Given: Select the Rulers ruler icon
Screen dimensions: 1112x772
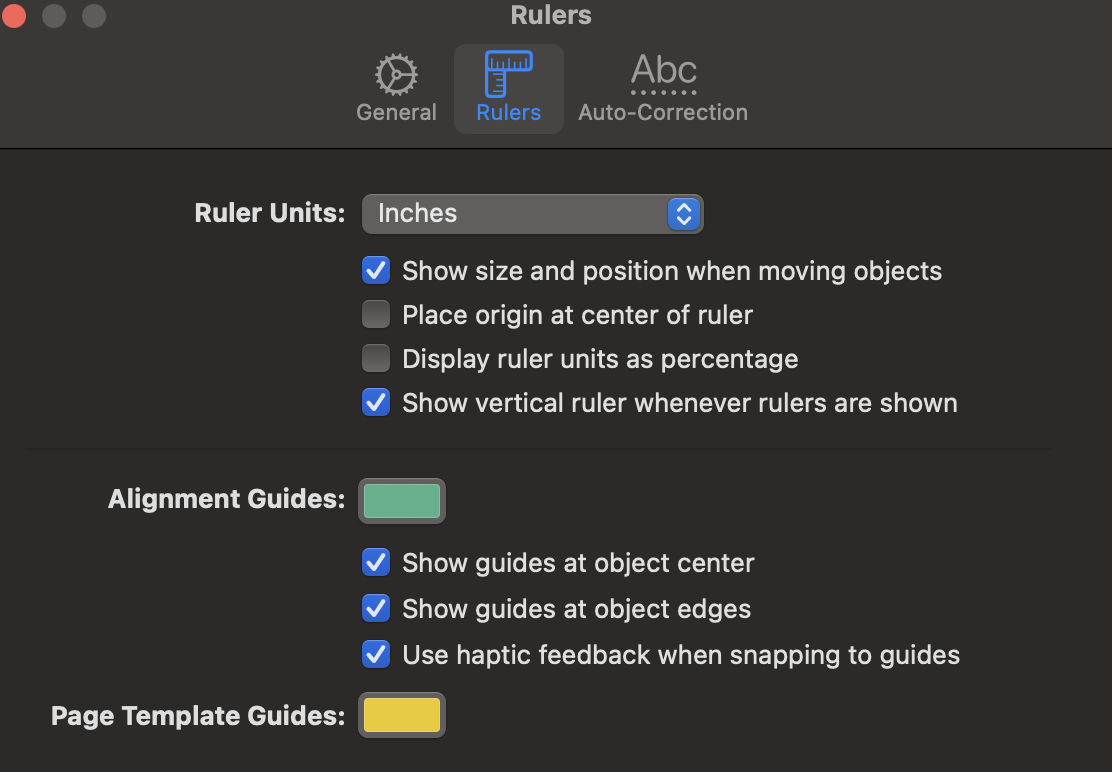Looking at the screenshot, I should click(x=508, y=74).
